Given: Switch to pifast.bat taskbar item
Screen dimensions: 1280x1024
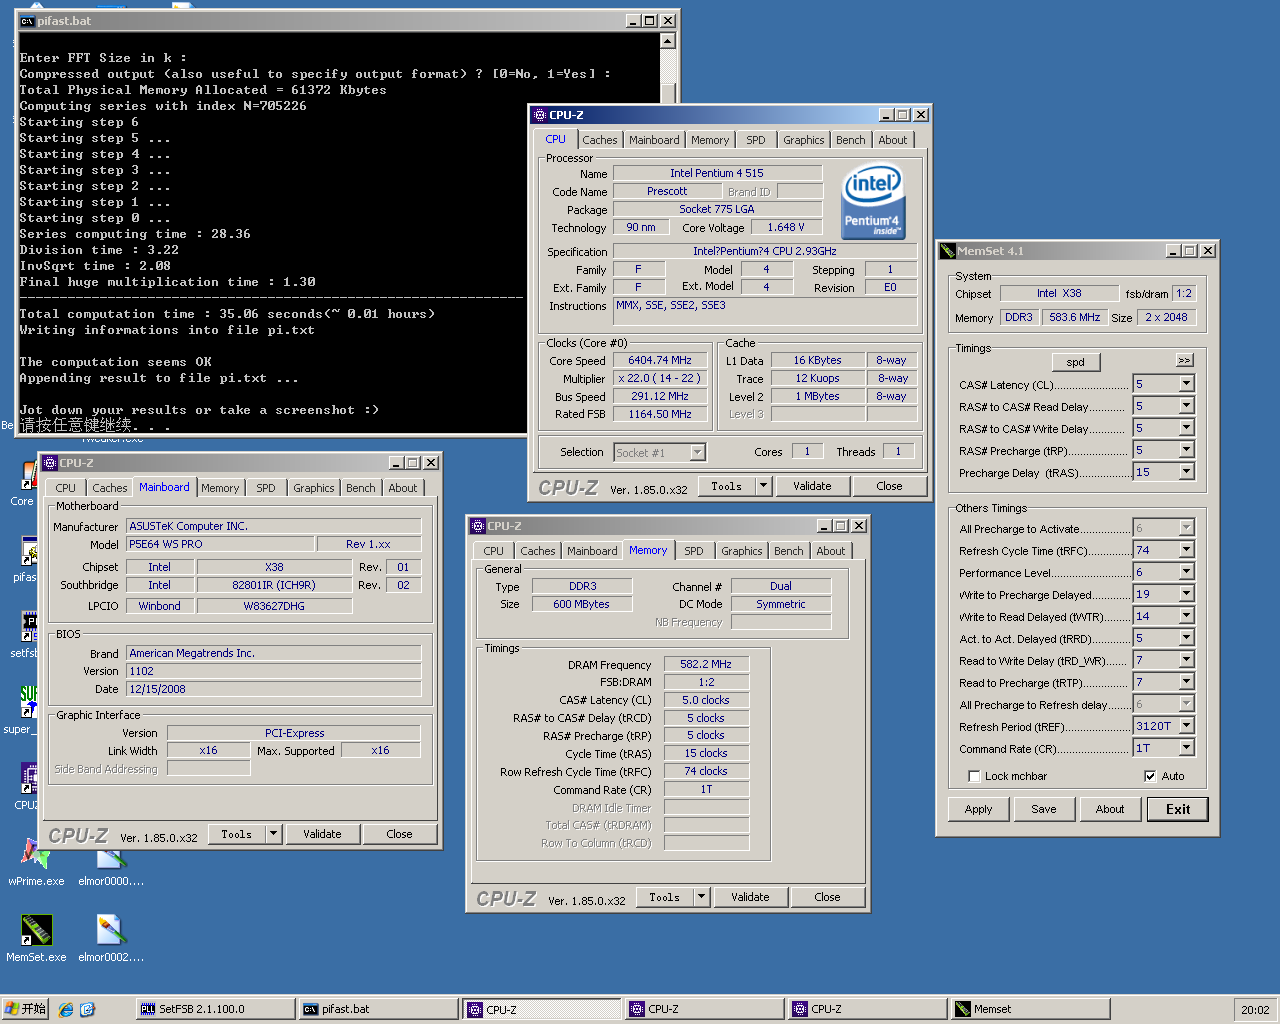Looking at the screenshot, I should (378, 1009).
